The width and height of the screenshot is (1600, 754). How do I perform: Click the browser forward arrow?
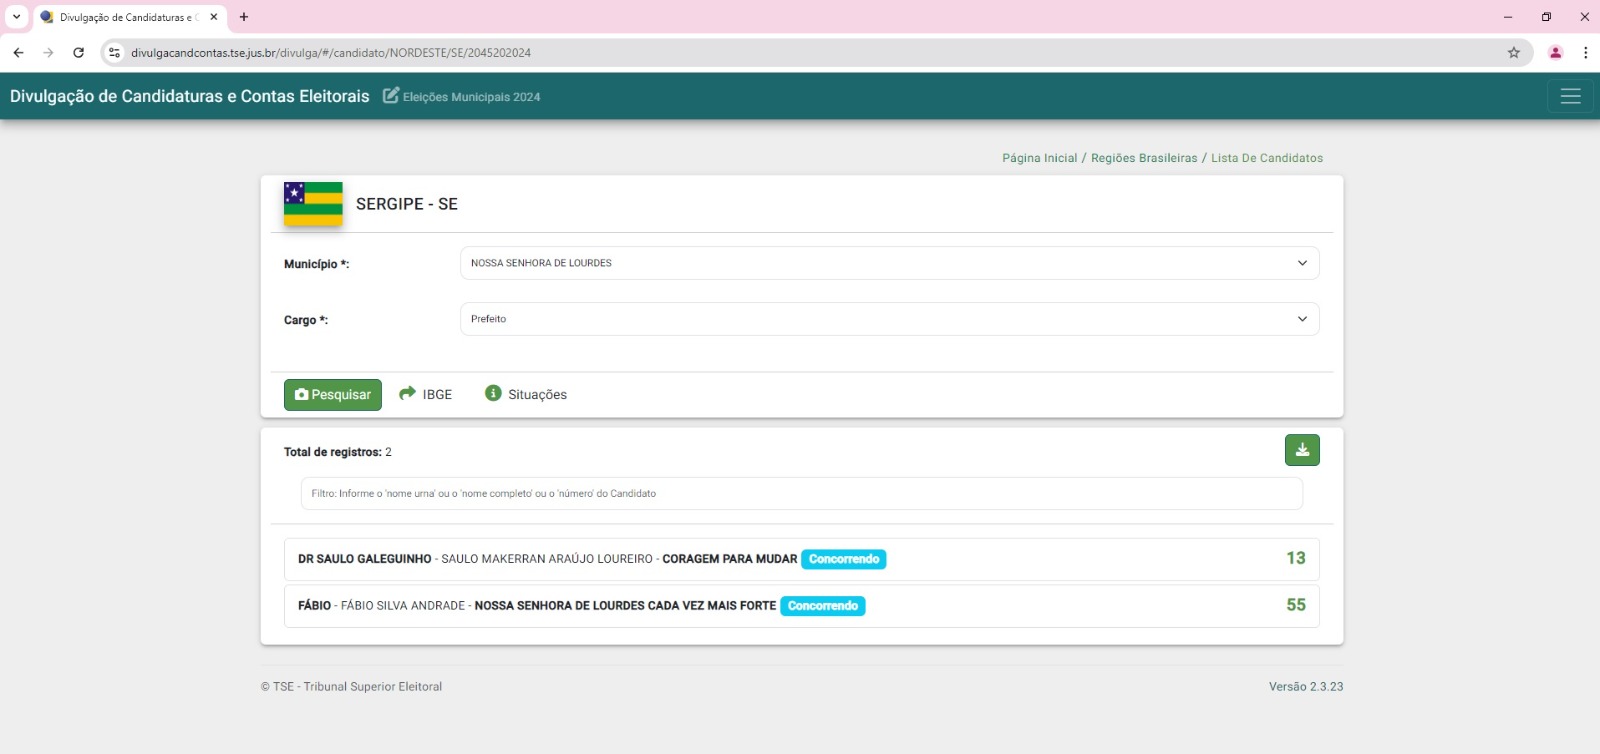click(x=48, y=53)
